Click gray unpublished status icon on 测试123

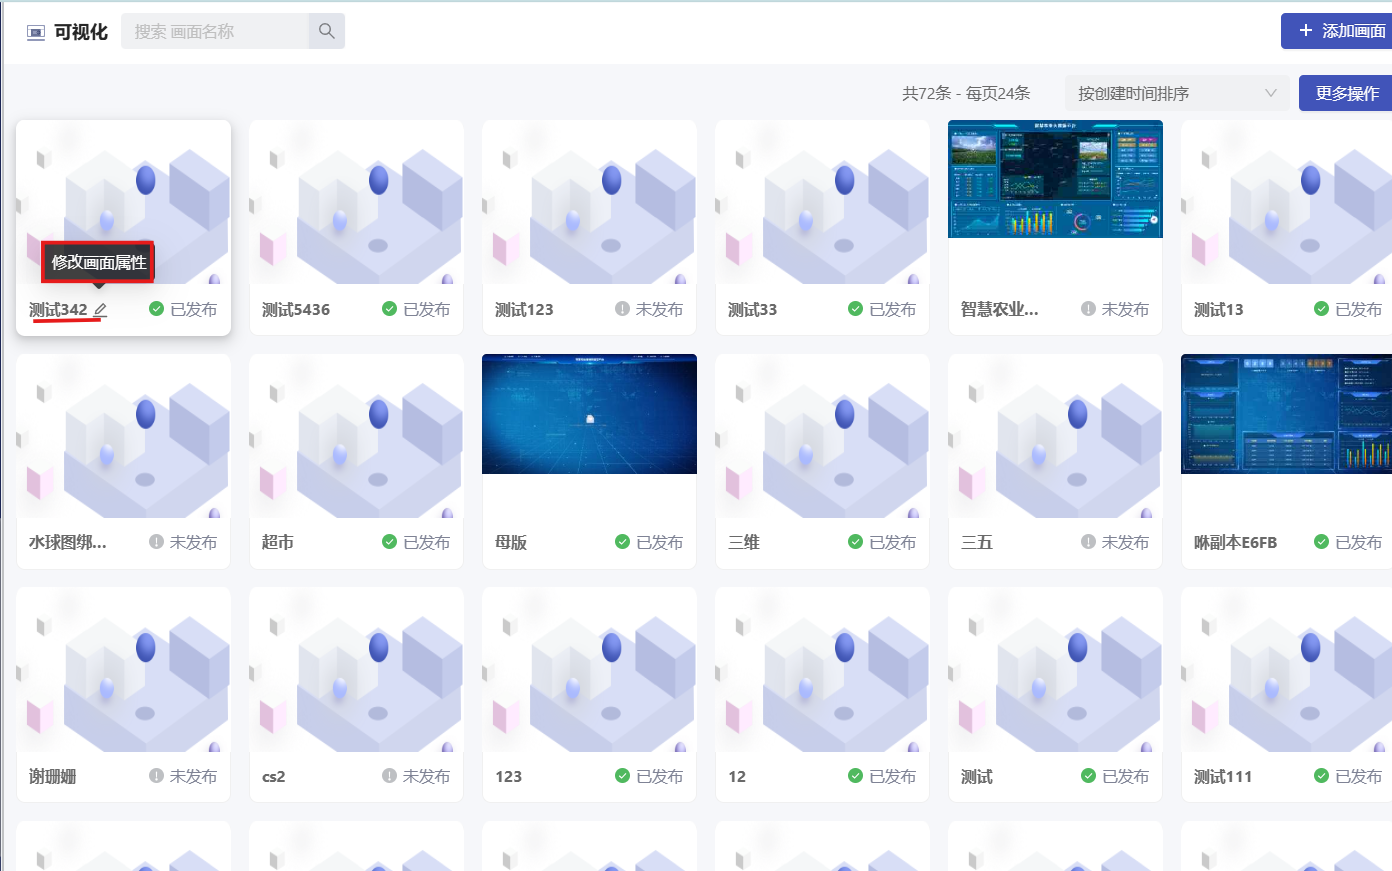click(622, 309)
